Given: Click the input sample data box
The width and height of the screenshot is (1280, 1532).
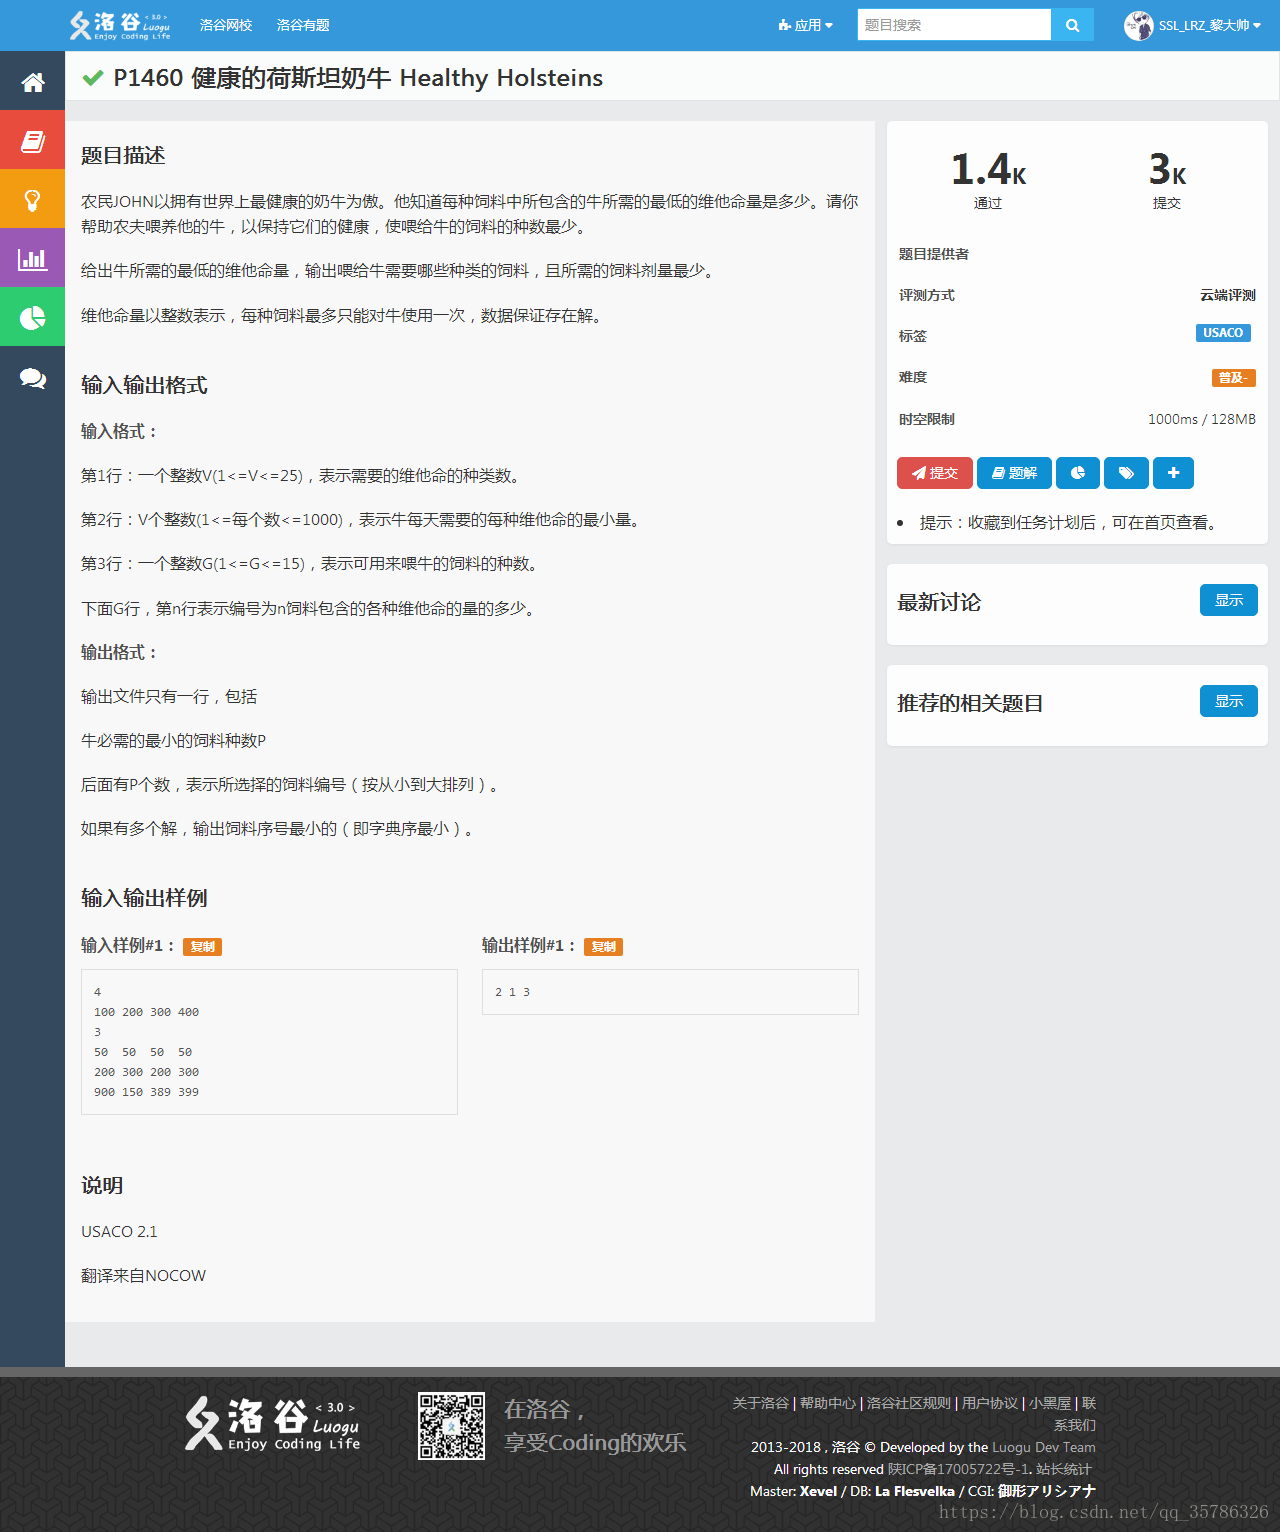Looking at the screenshot, I should pyautogui.click(x=269, y=1042).
